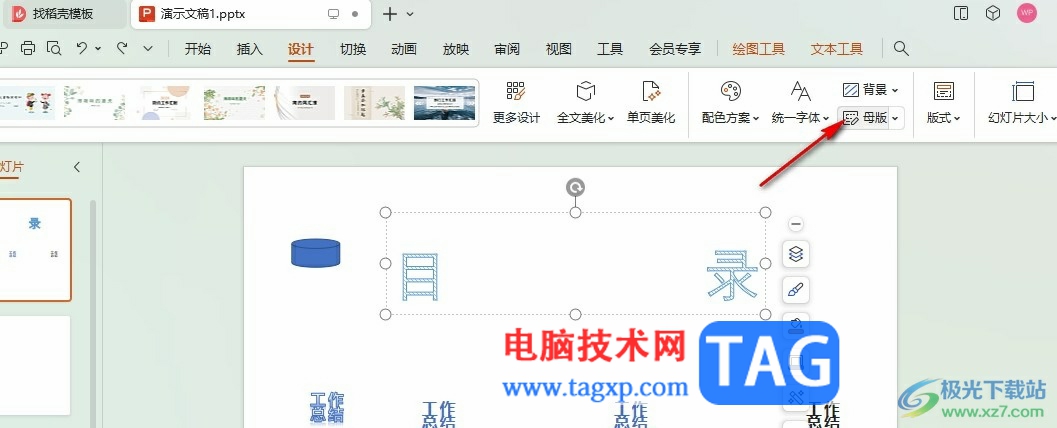Image resolution: width=1057 pixels, height=428 pixels.
Task: Open 版式 layout dropdown
Action: click(943, 102)
